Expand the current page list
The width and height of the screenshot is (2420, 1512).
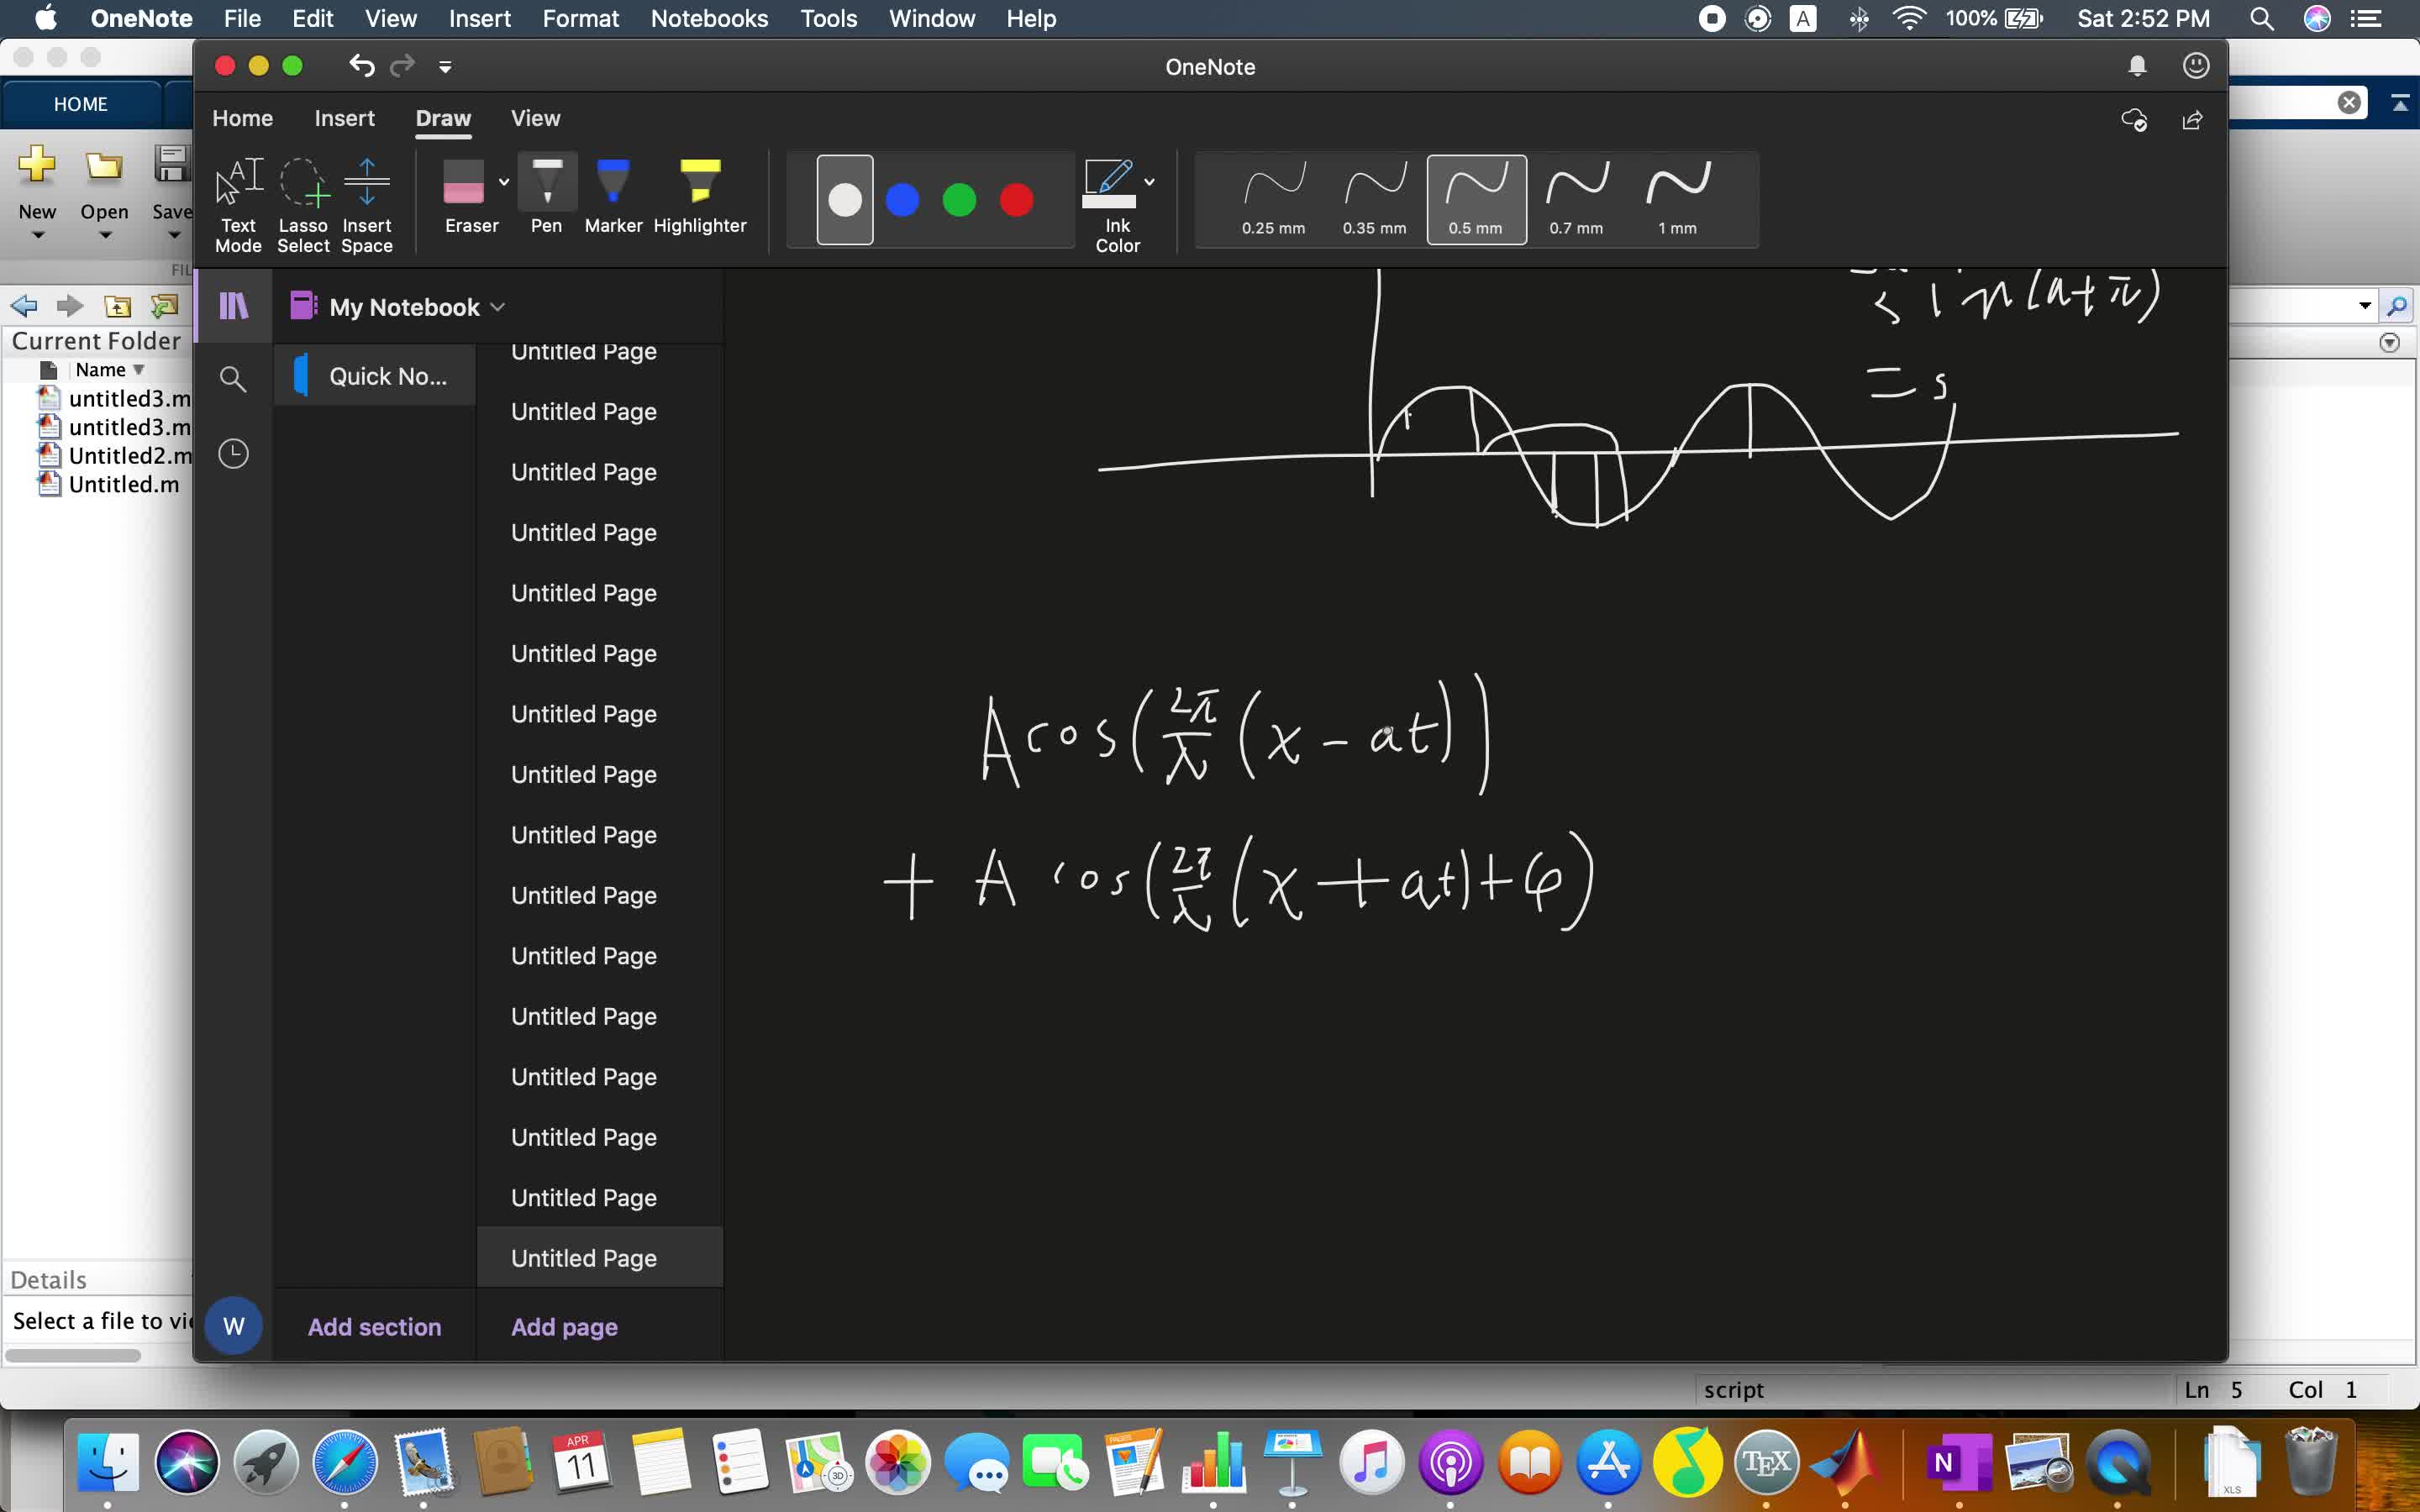tap(235, 305)
